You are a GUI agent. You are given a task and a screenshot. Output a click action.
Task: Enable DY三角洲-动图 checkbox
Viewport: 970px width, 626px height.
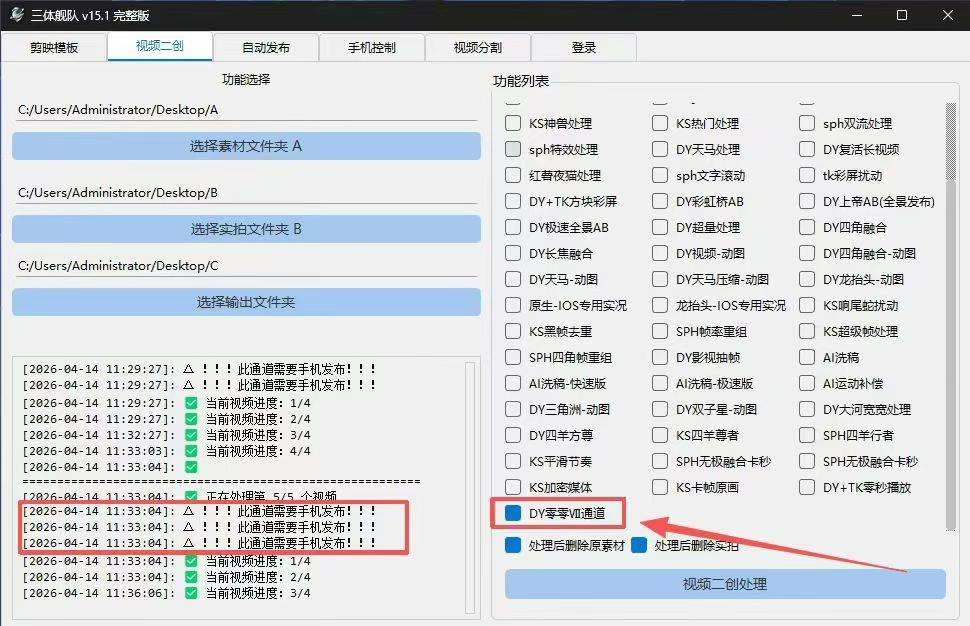(x=513, y=409)
